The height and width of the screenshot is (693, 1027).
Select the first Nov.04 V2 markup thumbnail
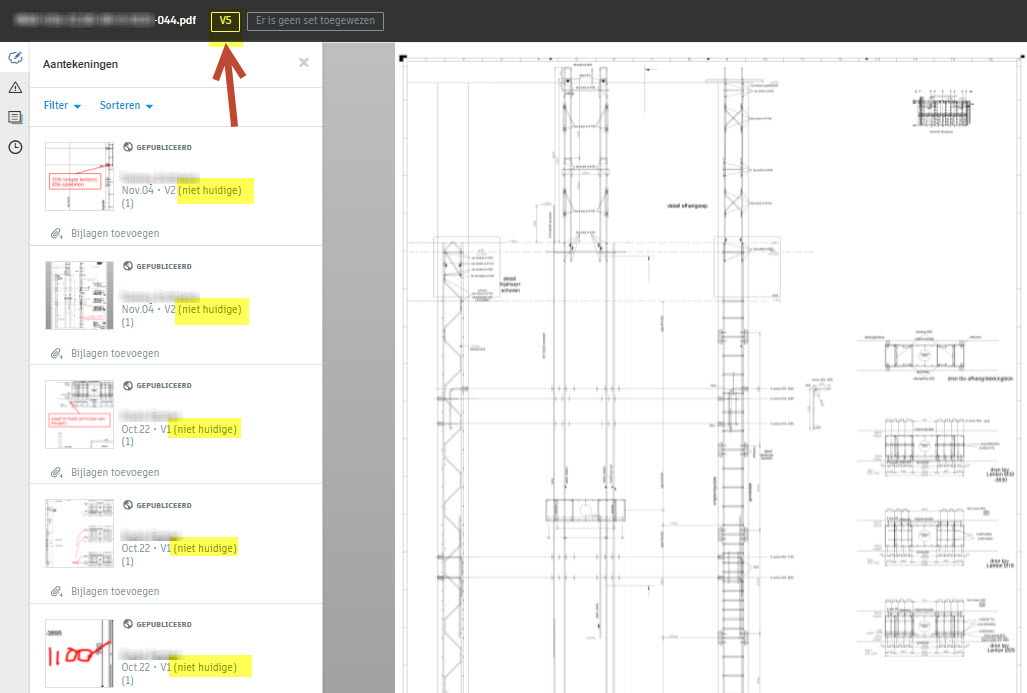coord(79,176)
